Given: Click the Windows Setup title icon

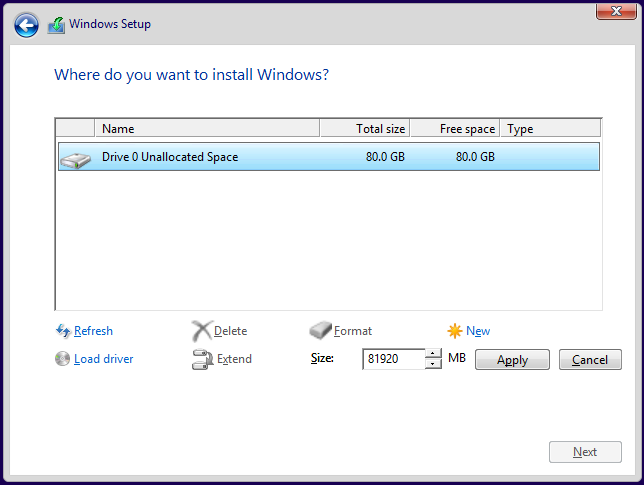Looking at the screenshot, I should (x=57, y=25).
